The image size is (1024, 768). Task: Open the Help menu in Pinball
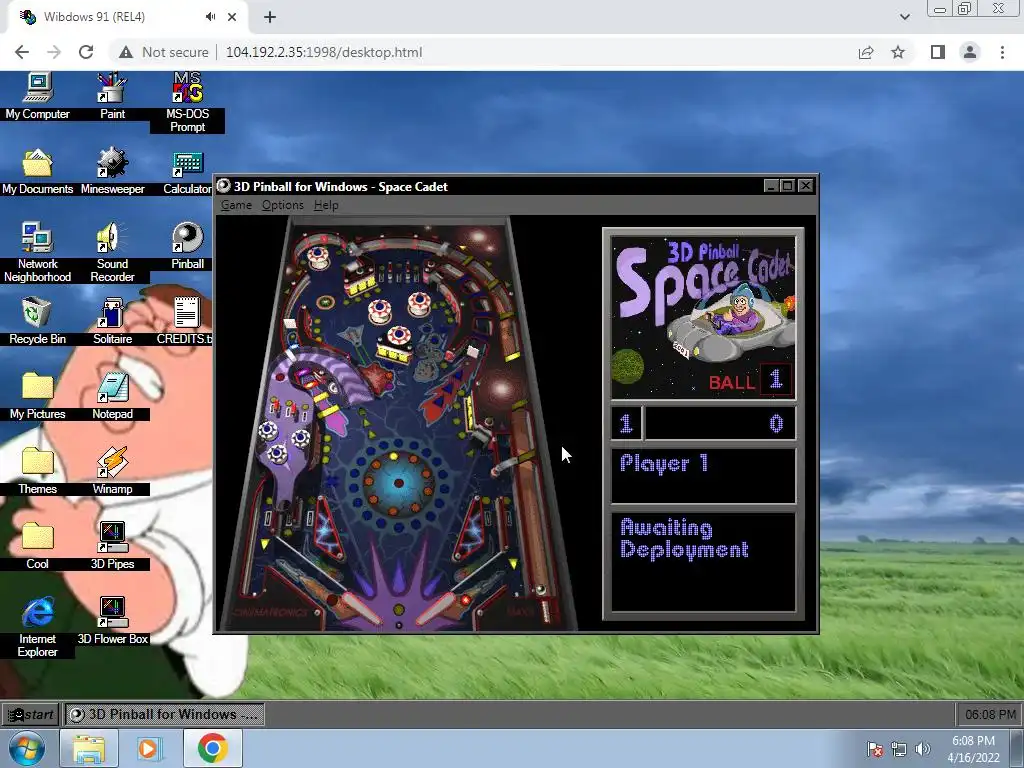(x=326, y=205)
